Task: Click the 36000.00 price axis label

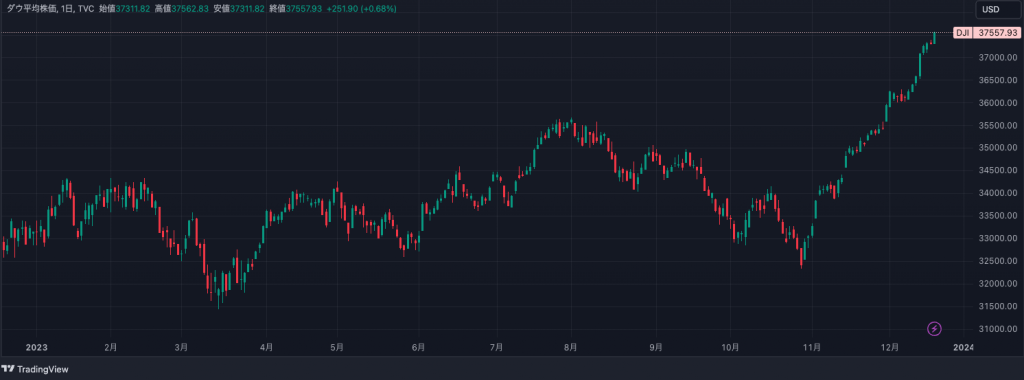Action: tap(997, 103)
